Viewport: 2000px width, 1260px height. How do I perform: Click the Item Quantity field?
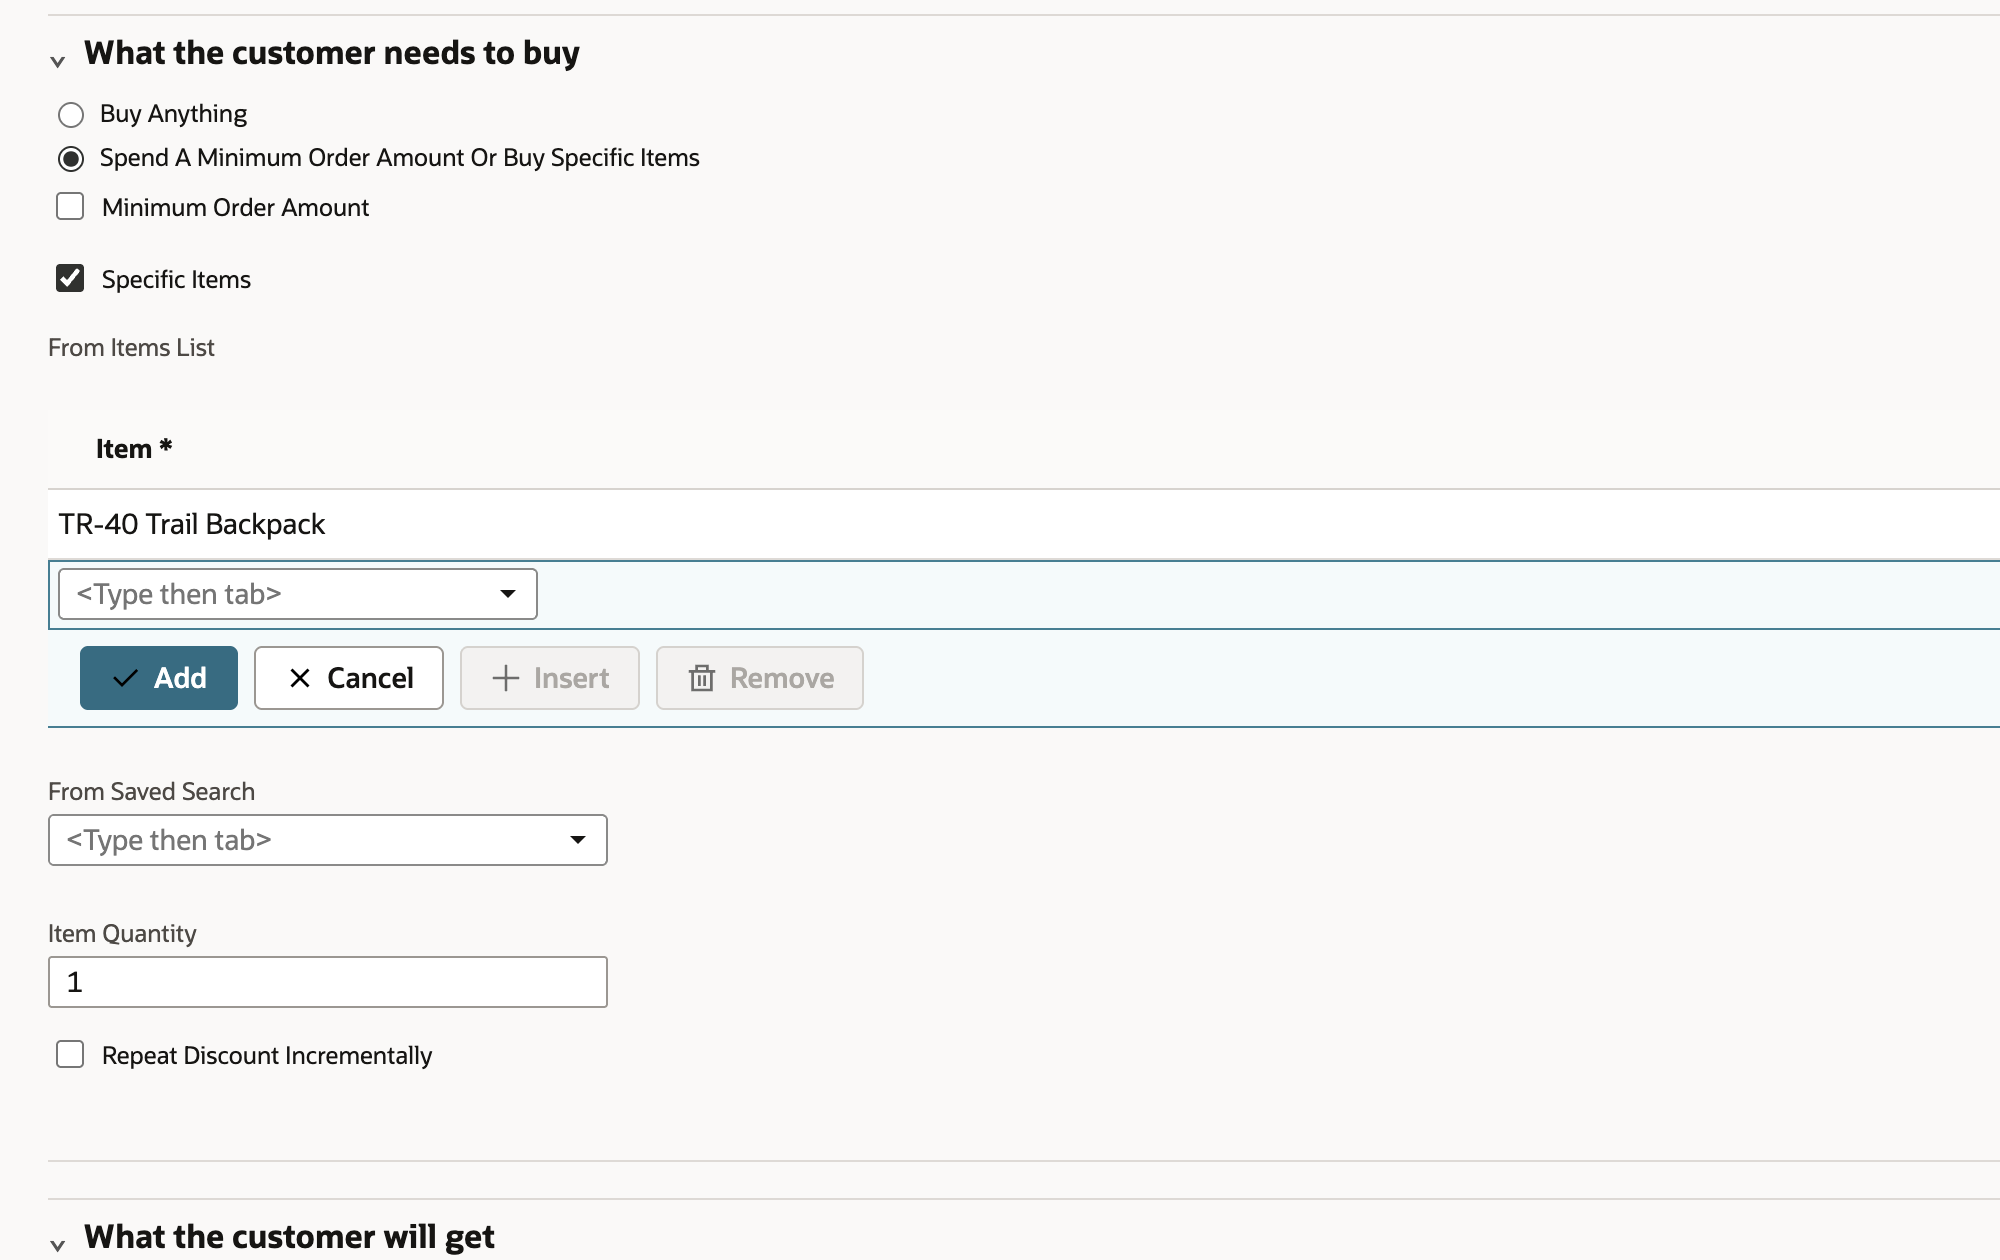click(328, 982)
